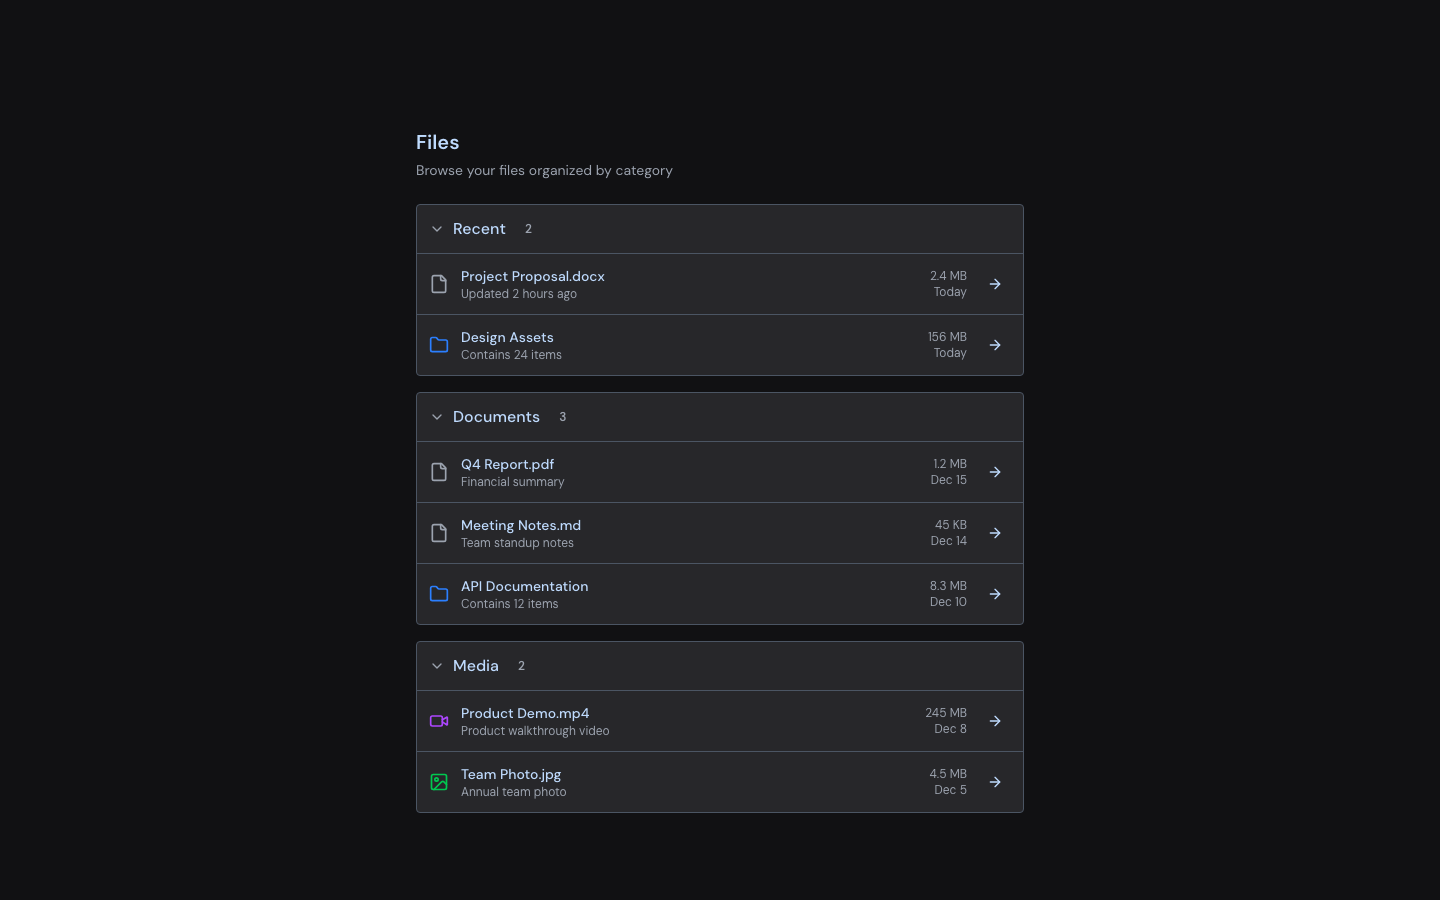Click the image icon beside Team Photo.jpg

coord(439,782)
